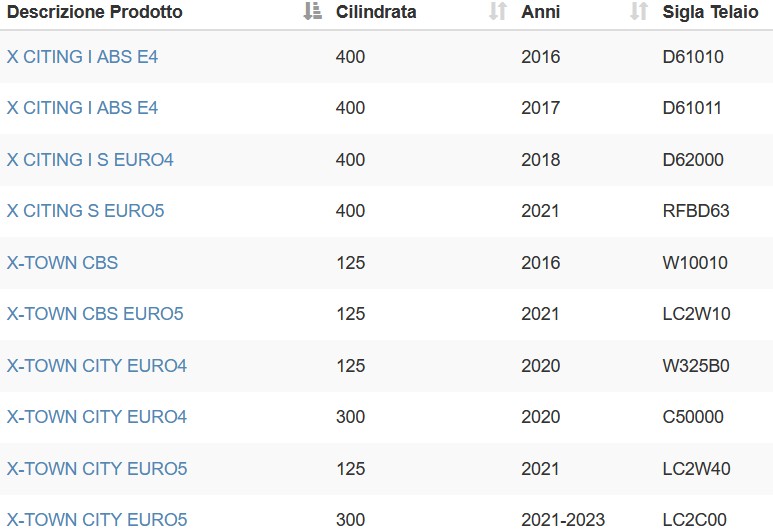
Task: Open X-TOWN CITY EURO5 125 link
Action: 97,469
